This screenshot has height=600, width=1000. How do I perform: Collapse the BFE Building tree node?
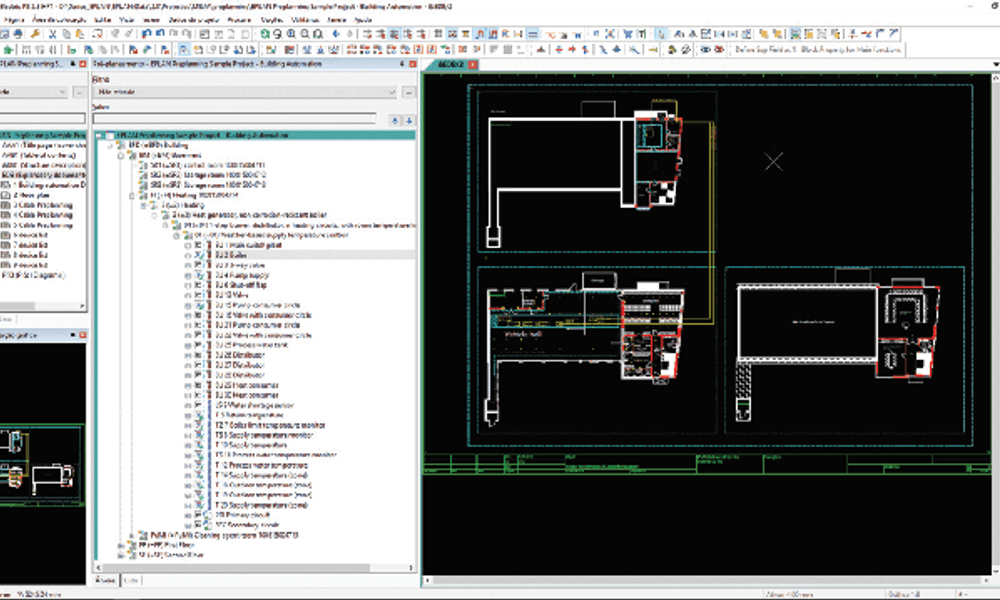[110, 145]
